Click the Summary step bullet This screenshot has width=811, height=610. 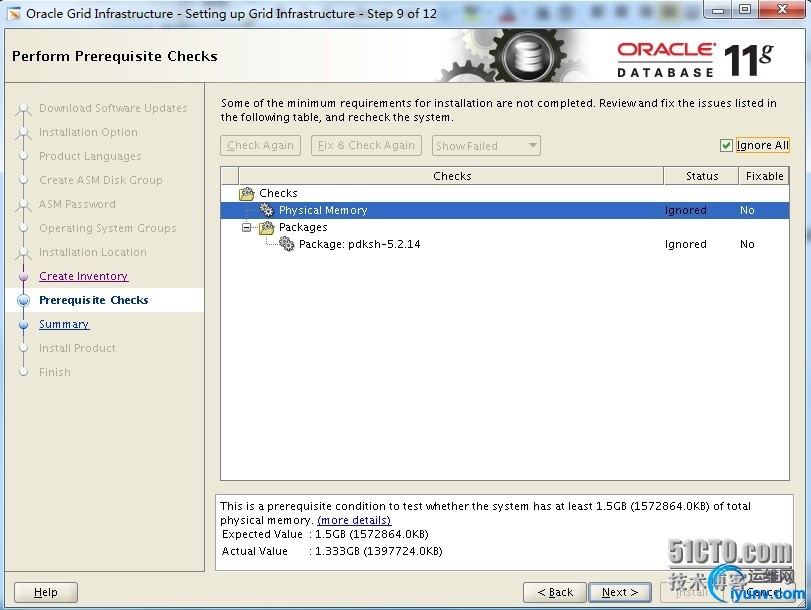(x=23, y=324)
